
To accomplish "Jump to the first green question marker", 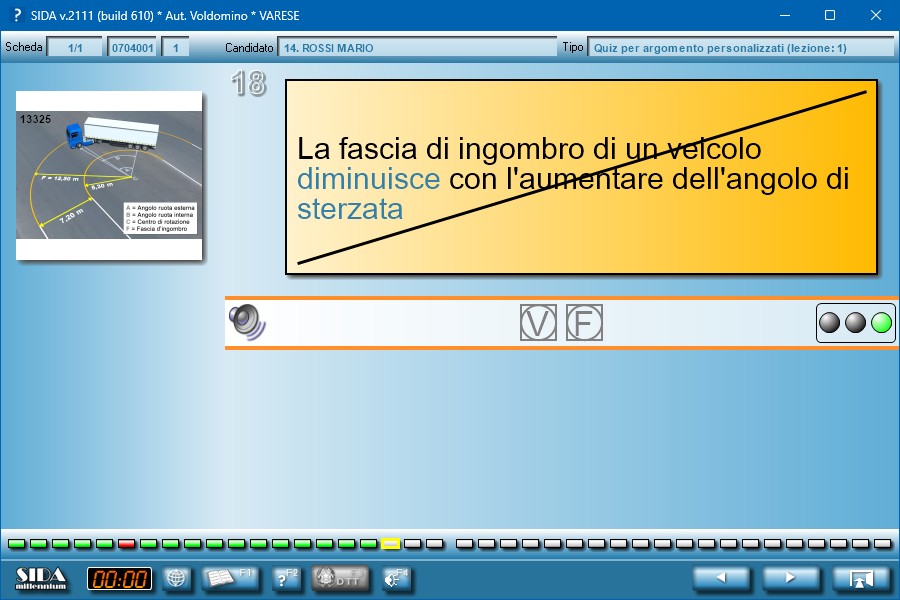I will coord(17,544).
